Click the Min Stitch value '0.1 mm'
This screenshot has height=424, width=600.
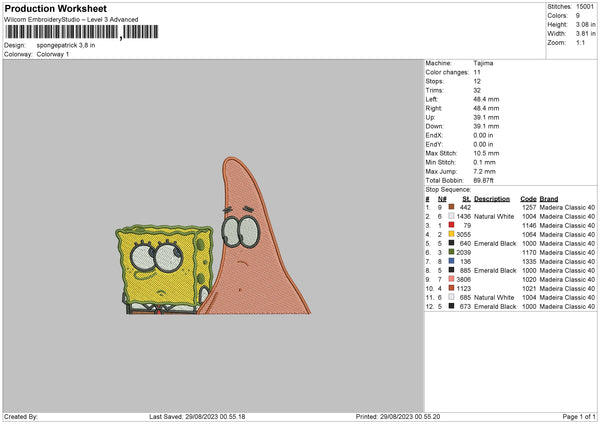point(484,162)
